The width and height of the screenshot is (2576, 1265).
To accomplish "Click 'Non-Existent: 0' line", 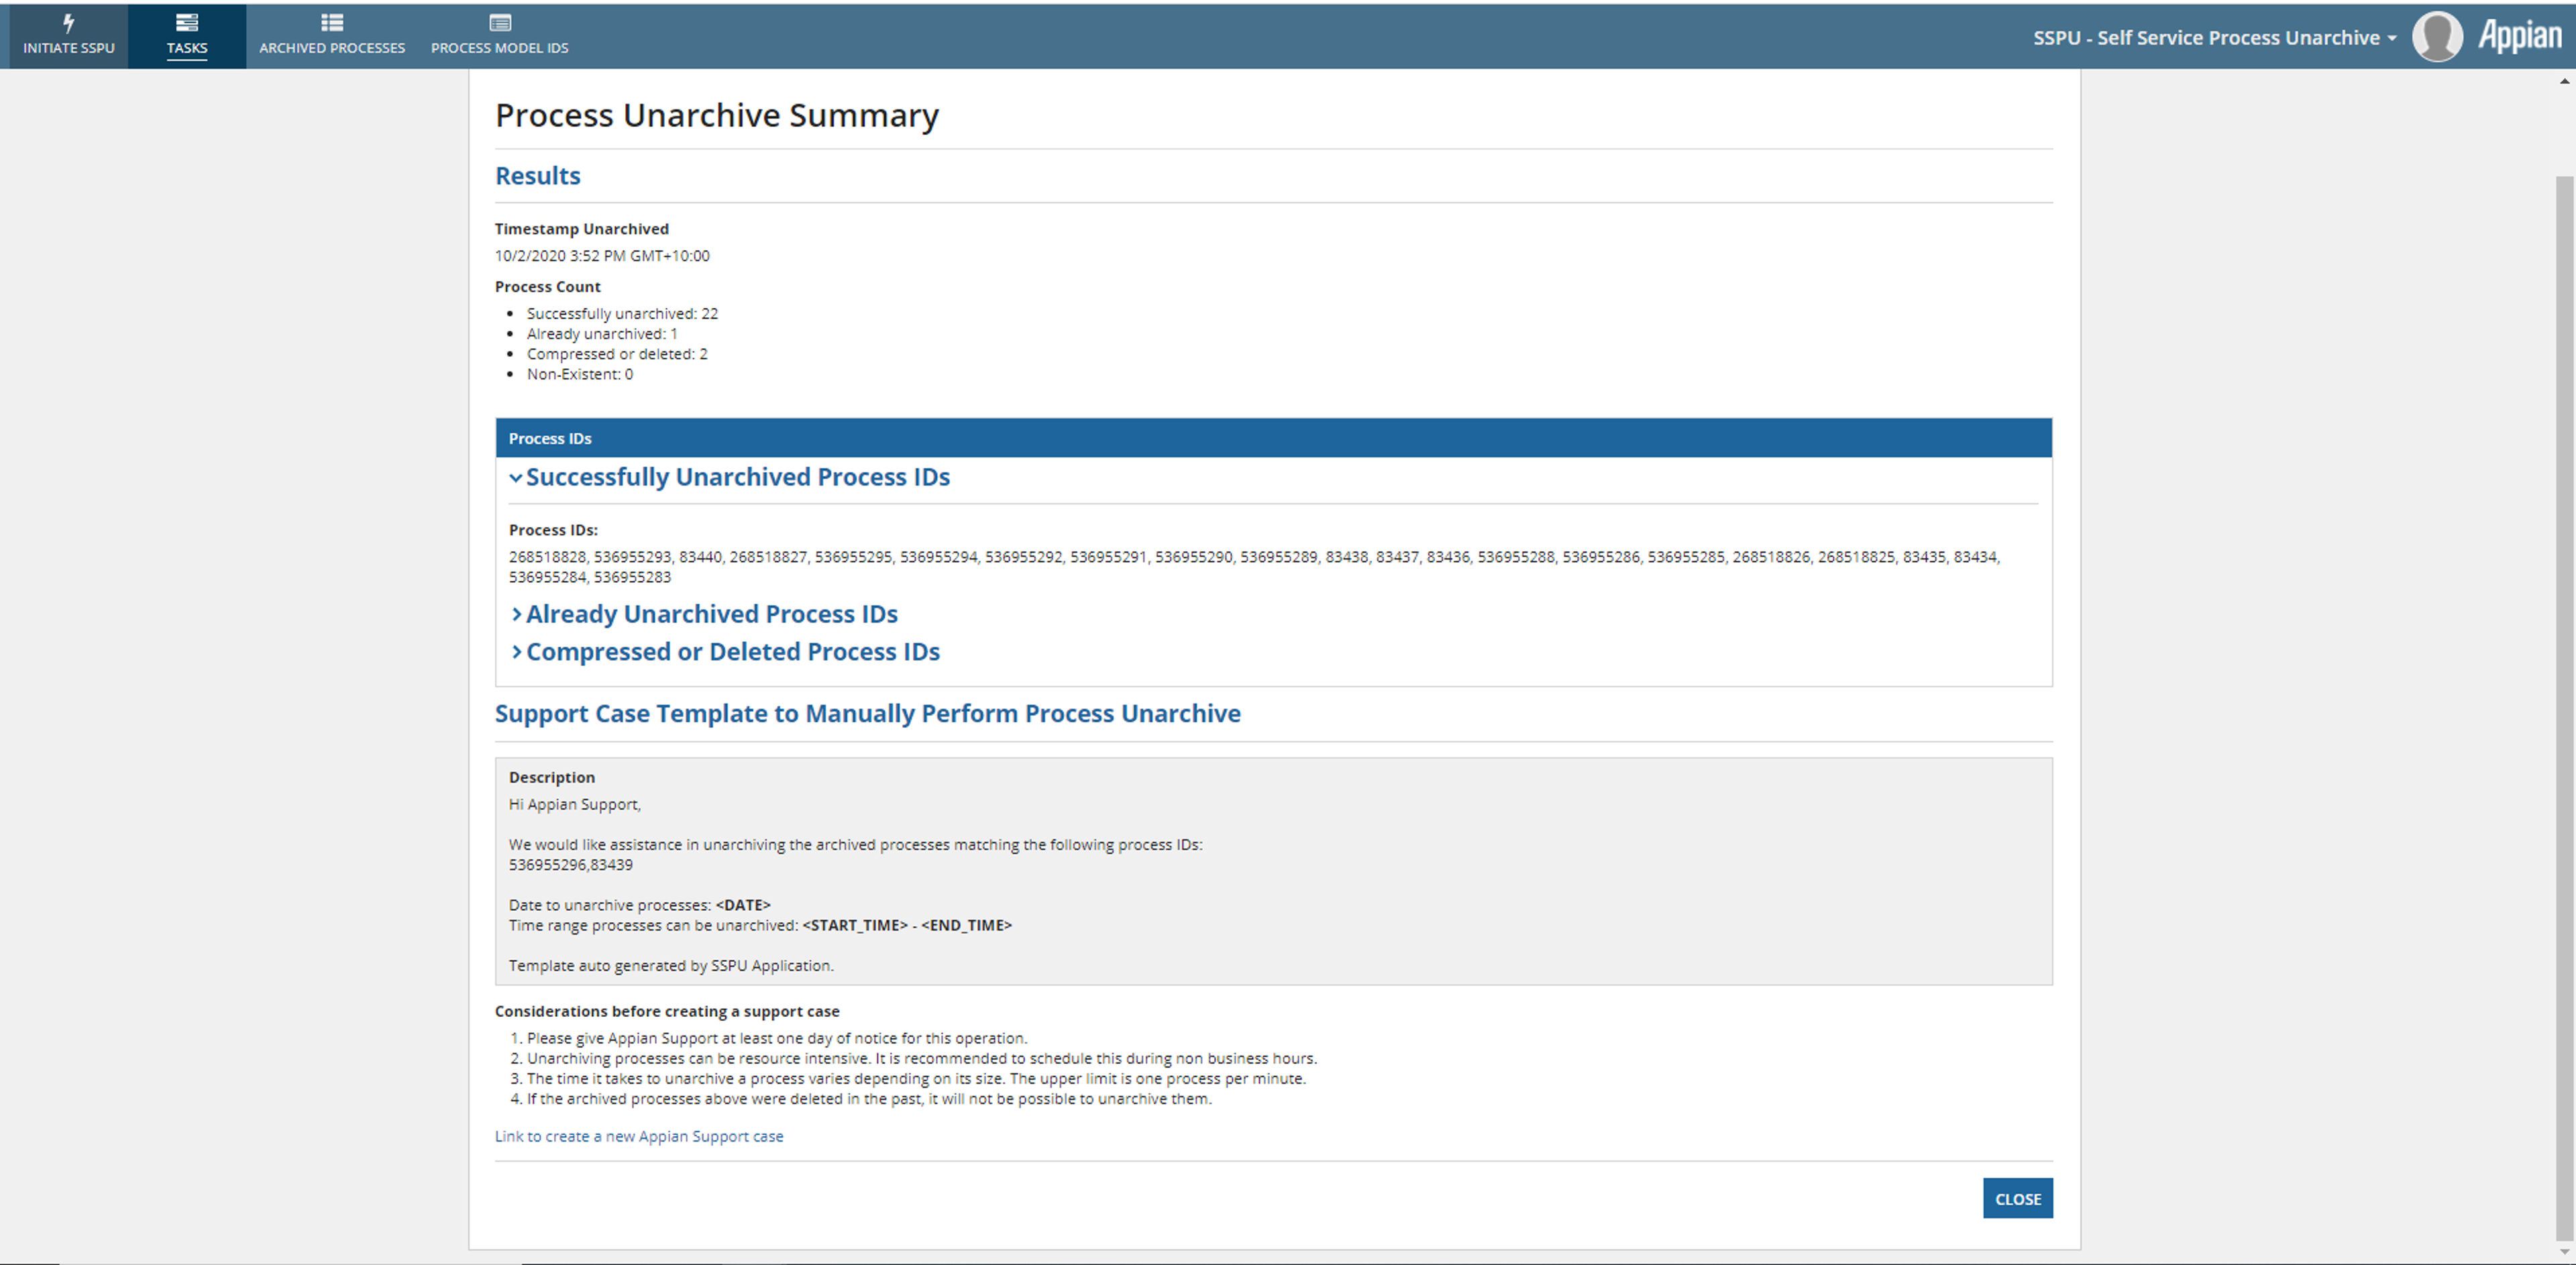I will (x=580, y=374).
